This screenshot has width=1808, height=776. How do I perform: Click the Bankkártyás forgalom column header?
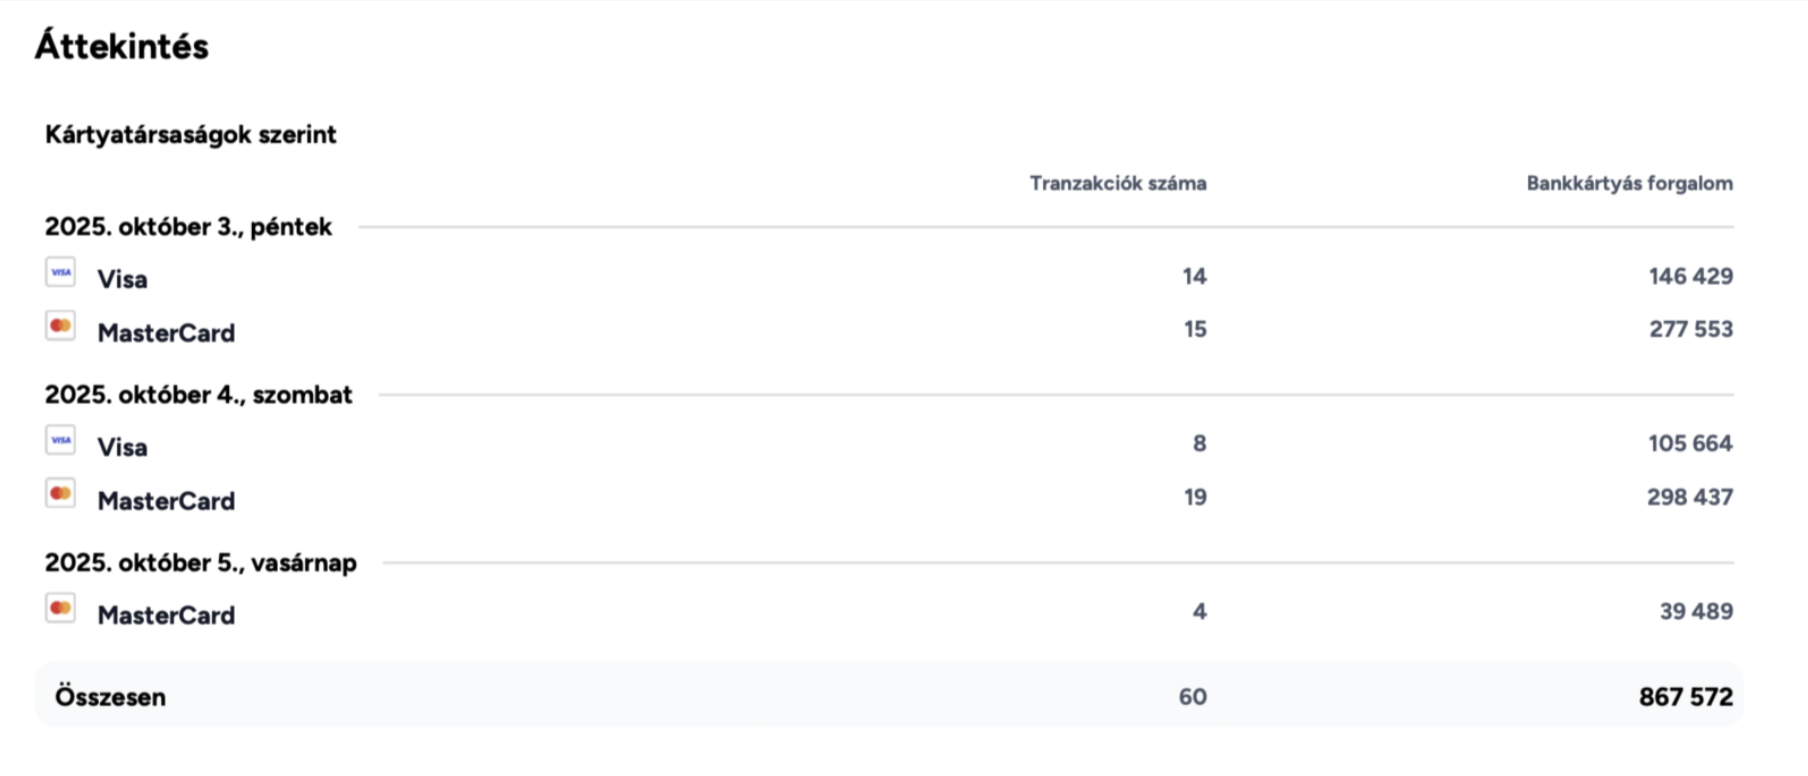[1629, 183]
